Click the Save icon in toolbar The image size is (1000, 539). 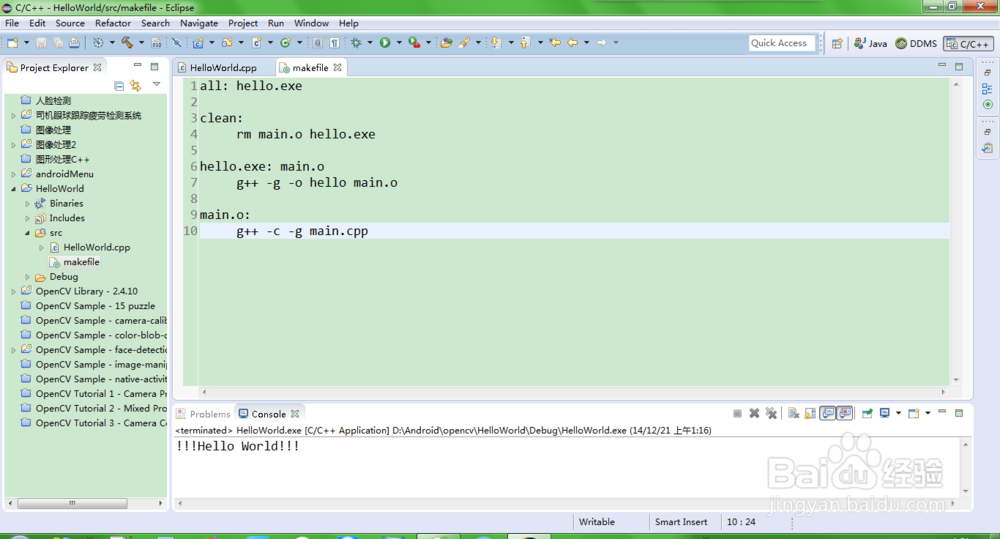pos(41,43)
